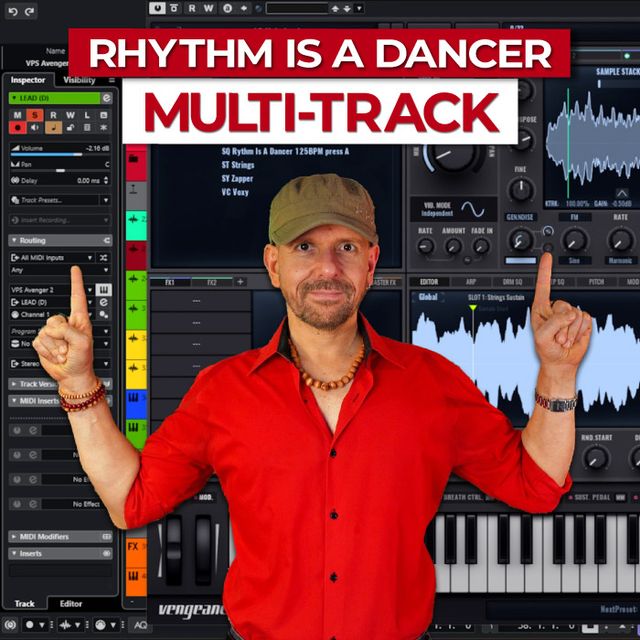640x640 pixels.
Task: Click the plugin preset name field
Action: point(297,8)
